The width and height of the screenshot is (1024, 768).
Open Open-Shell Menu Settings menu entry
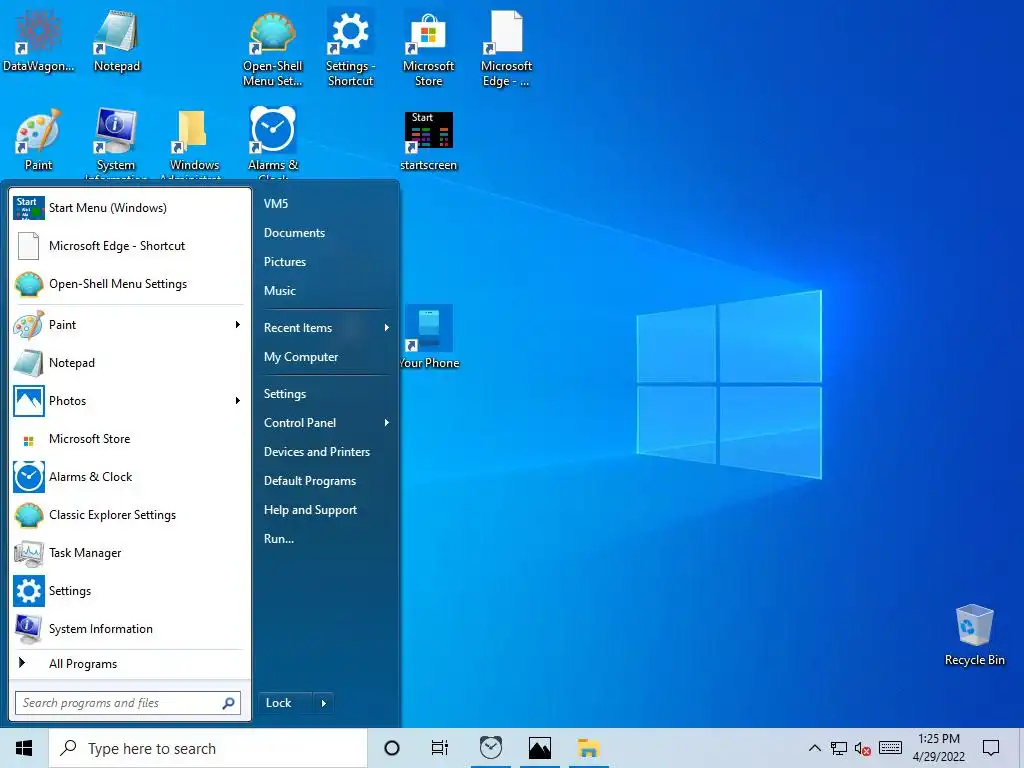coord(129,284)
